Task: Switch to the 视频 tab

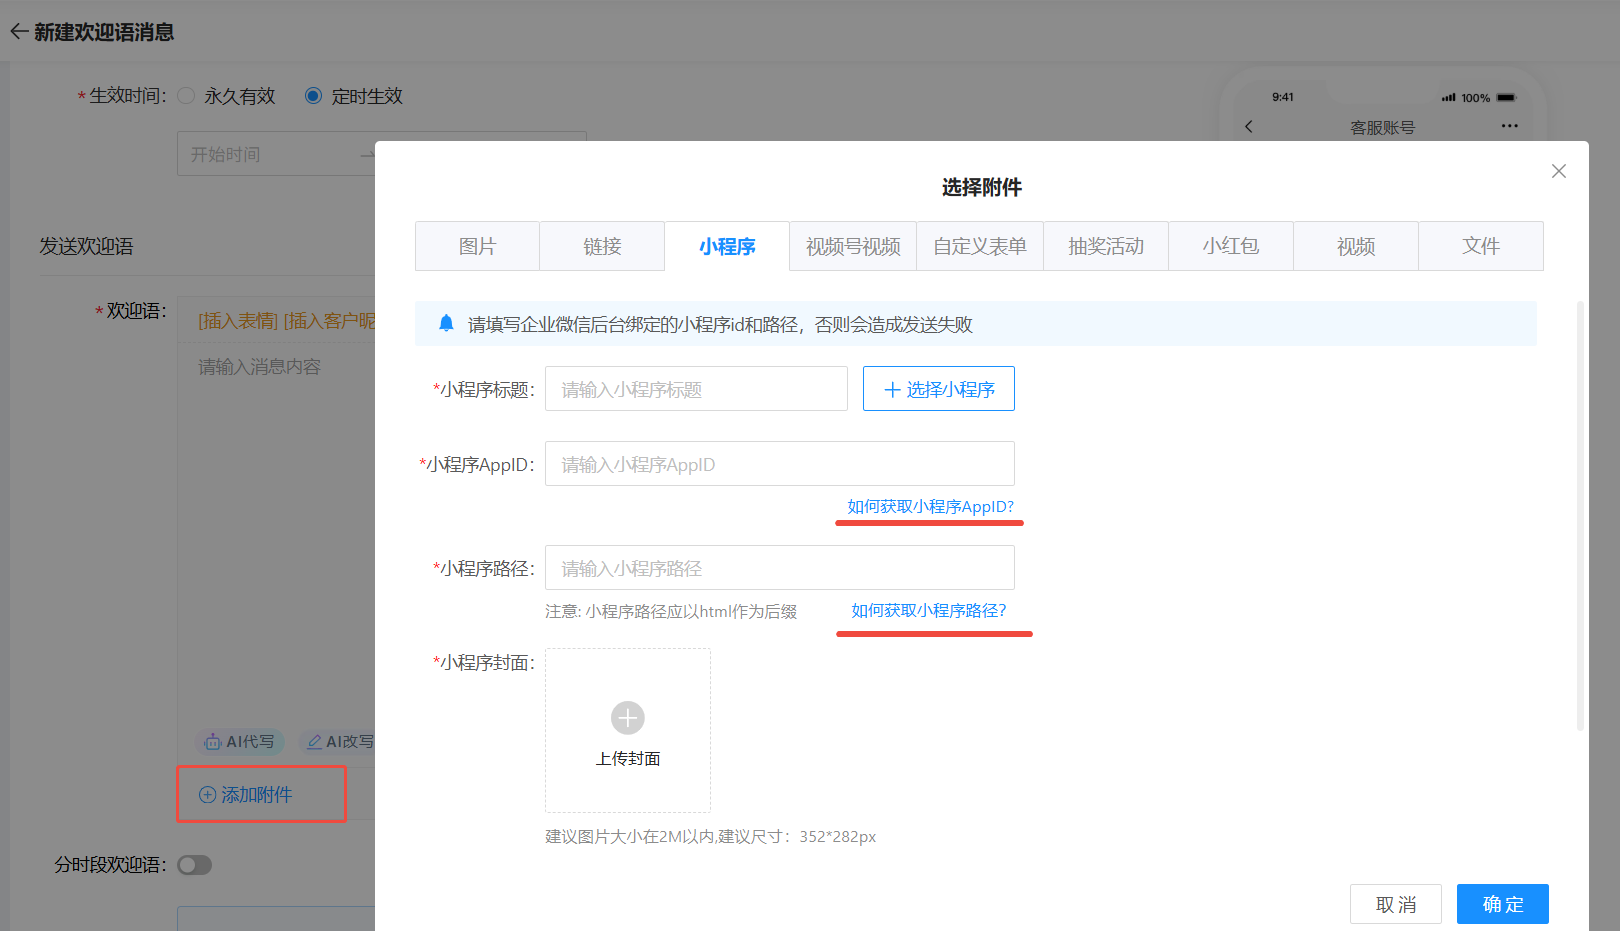Action: [x=1356, y=246]
